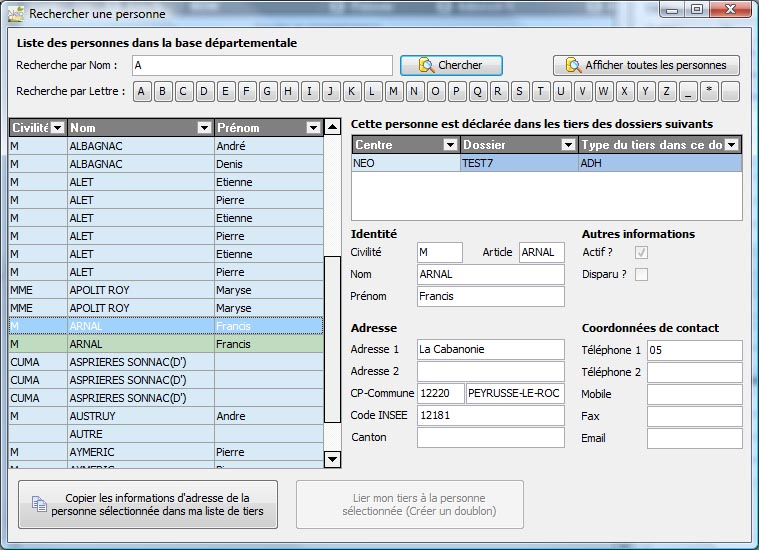Select the TEST7 dossier cell
Image resolution: width=759 pixels, height=550 pixels.
(519, 163)
